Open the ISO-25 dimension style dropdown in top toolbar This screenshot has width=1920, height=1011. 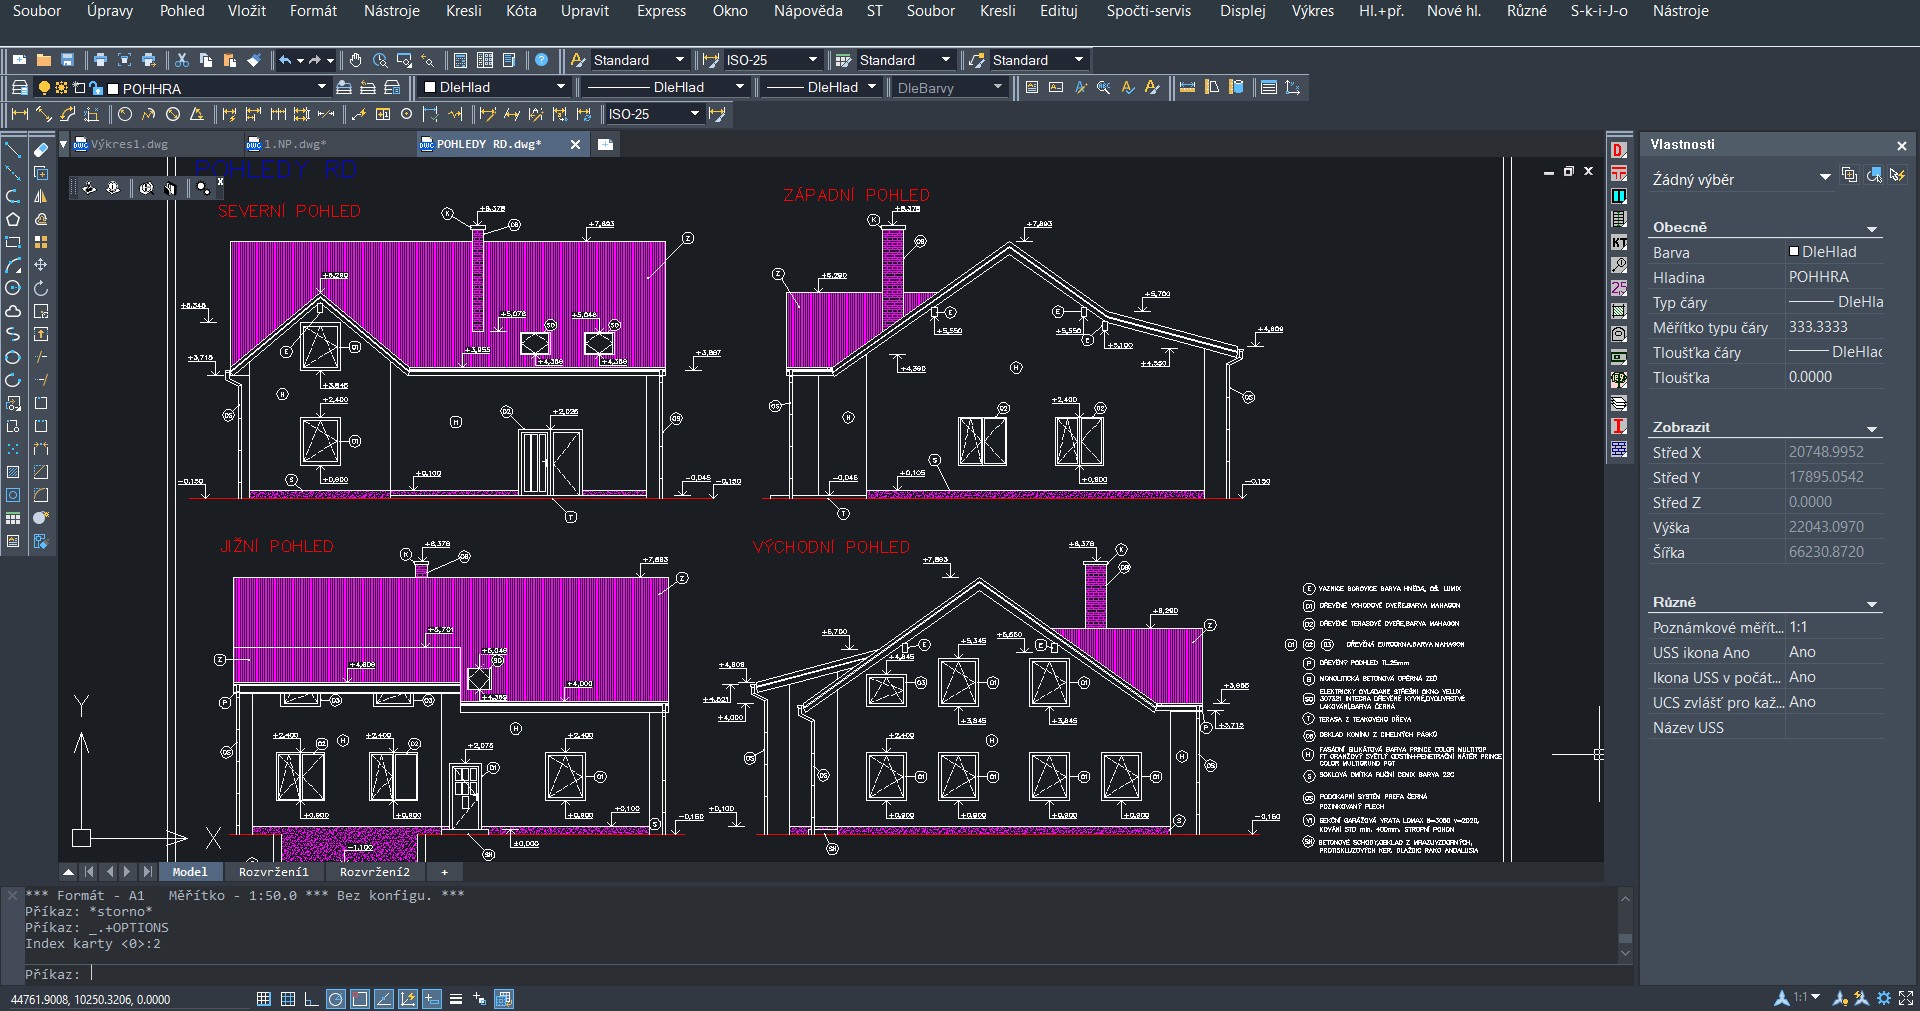pos(813,60)
